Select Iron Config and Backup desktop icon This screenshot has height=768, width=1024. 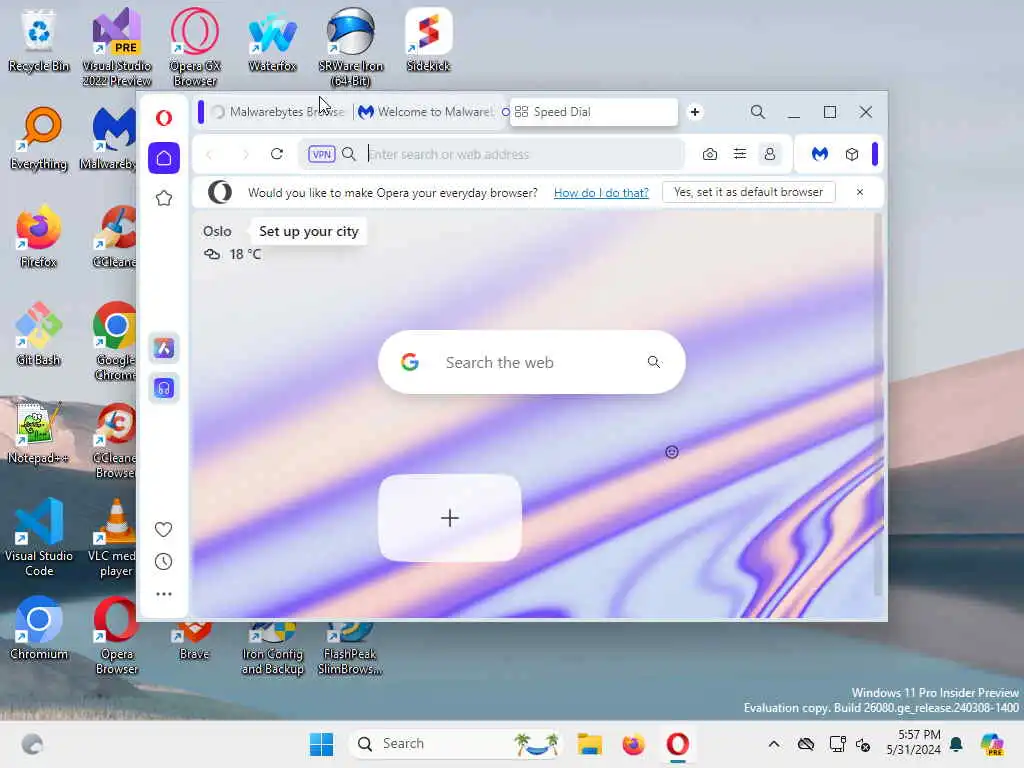[x=272, y=647]
